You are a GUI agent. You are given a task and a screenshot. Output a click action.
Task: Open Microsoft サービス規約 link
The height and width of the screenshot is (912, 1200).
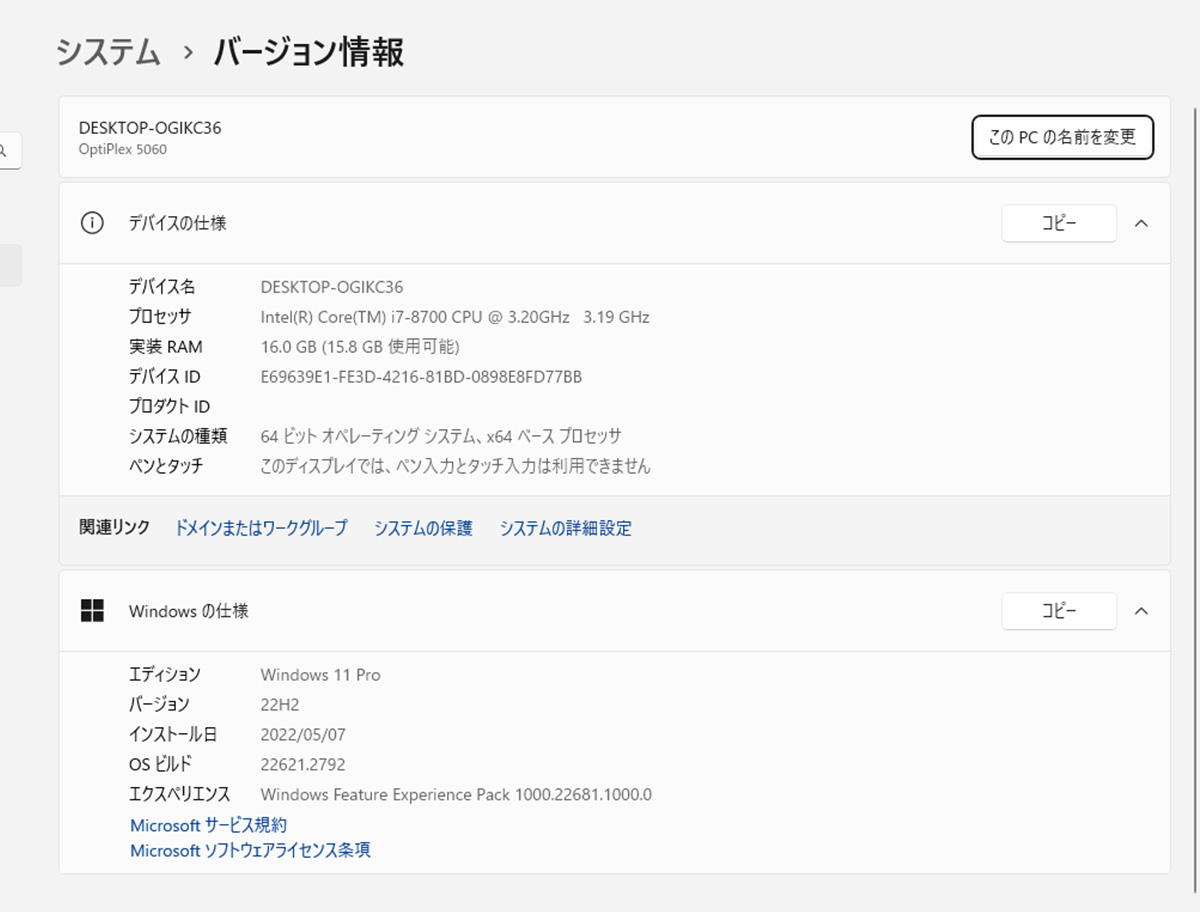coord(209,825)
